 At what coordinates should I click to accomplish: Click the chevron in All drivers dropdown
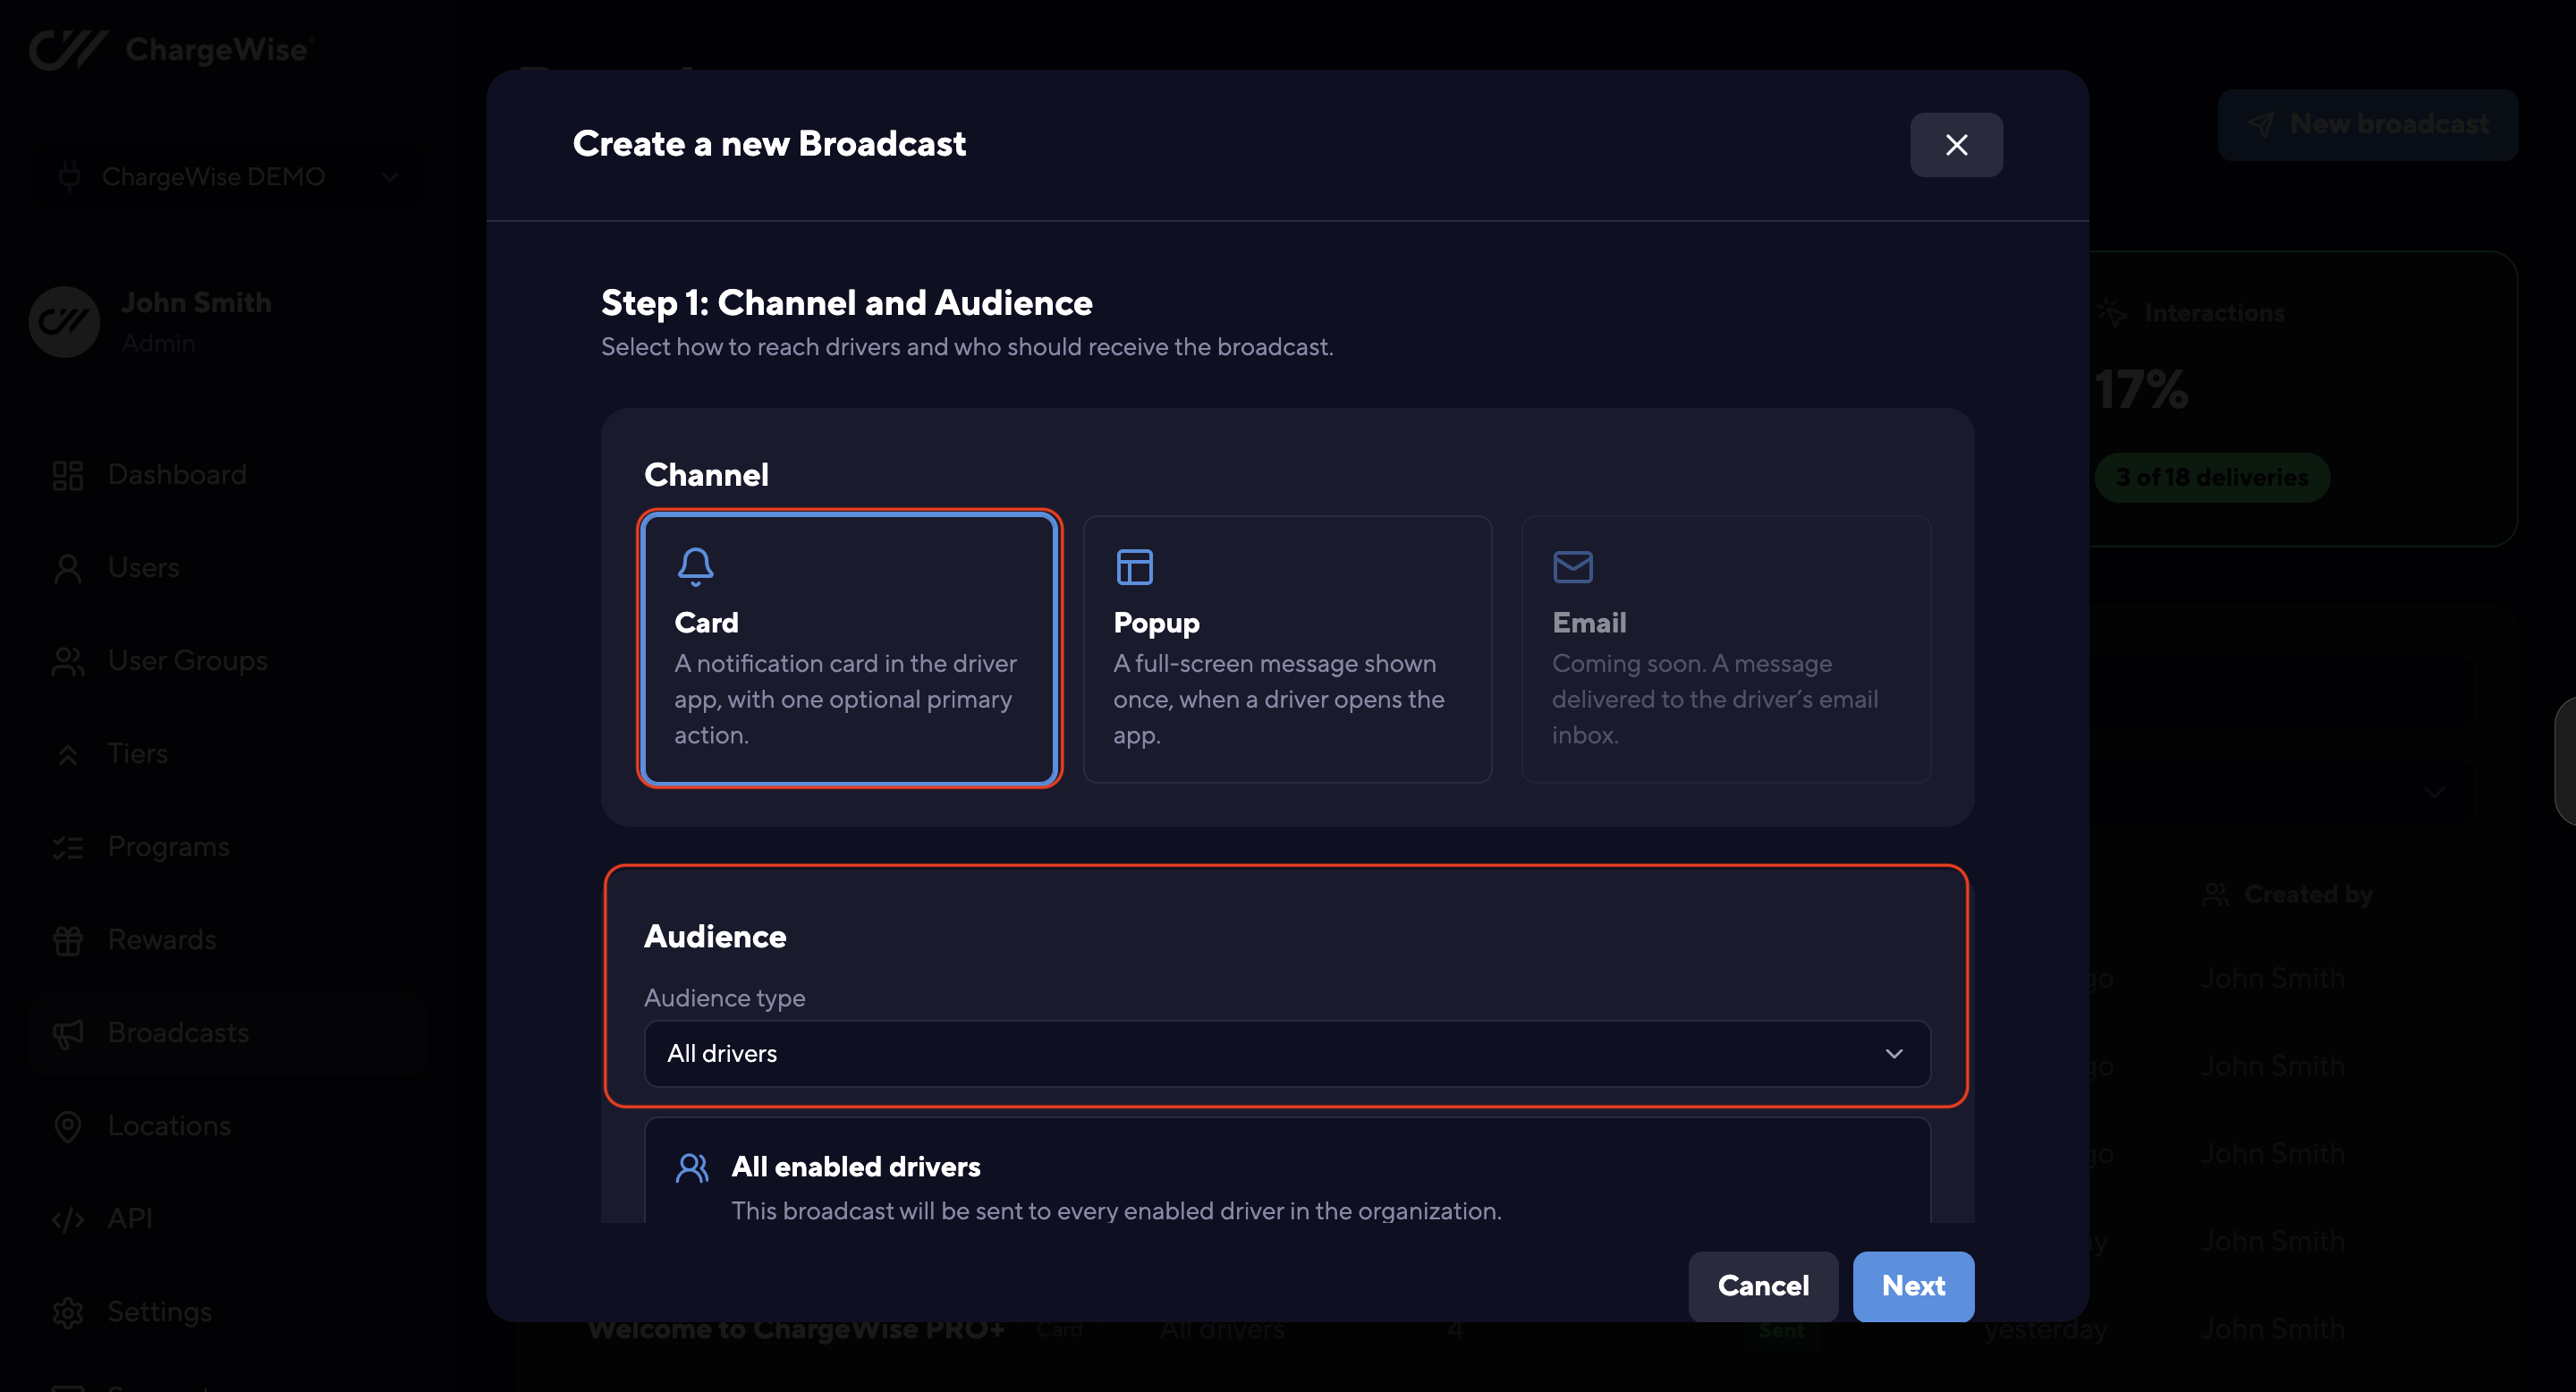[1893, 1053]
